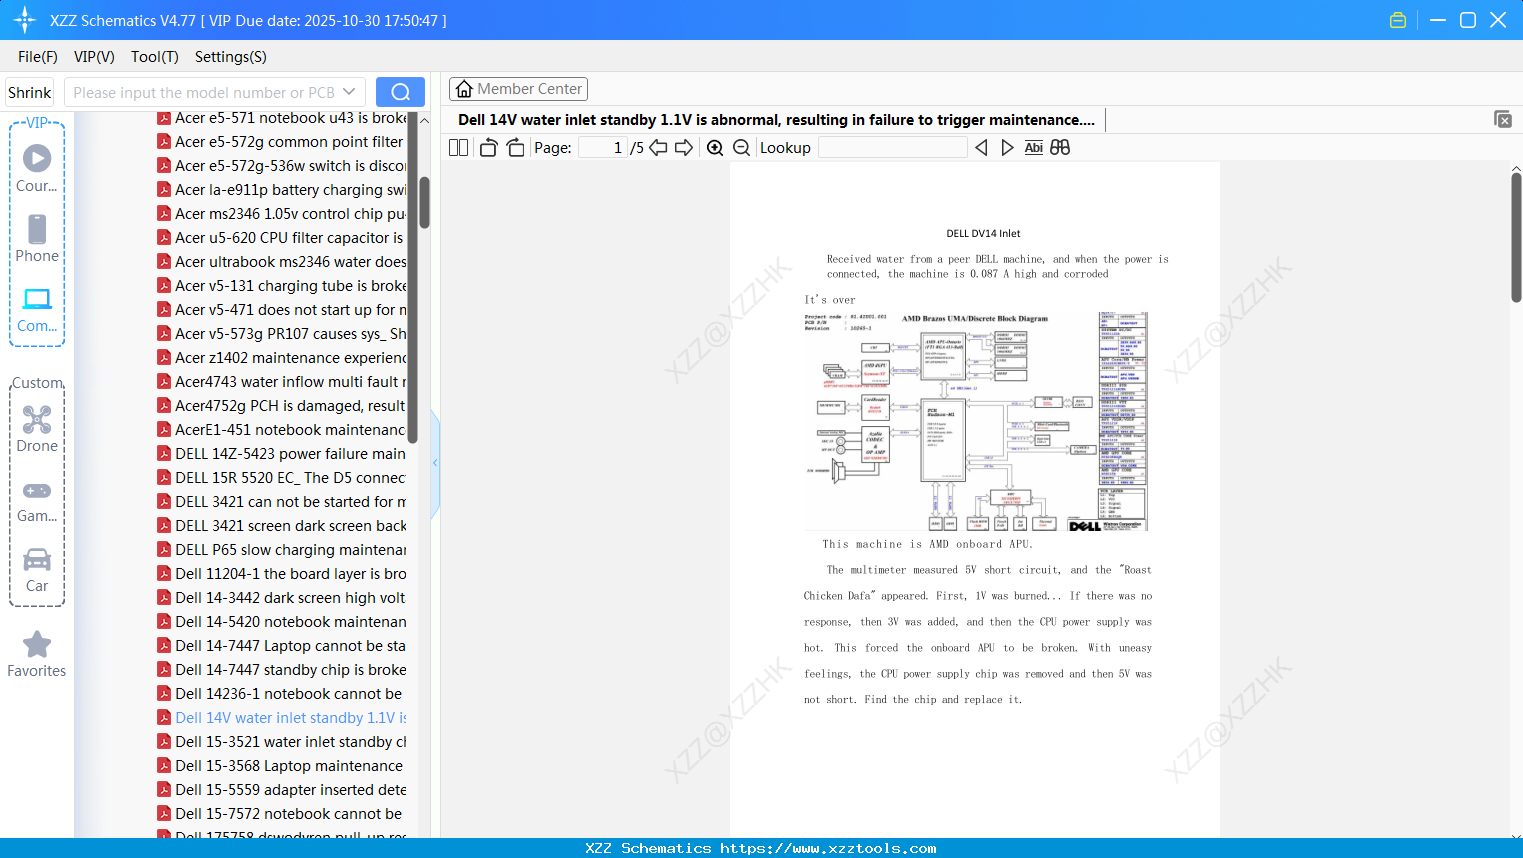The width and height of the screenshot is (1523, 858).
Task: Click the XZZ Schematics app logo
Action: [x=25, y=20]
